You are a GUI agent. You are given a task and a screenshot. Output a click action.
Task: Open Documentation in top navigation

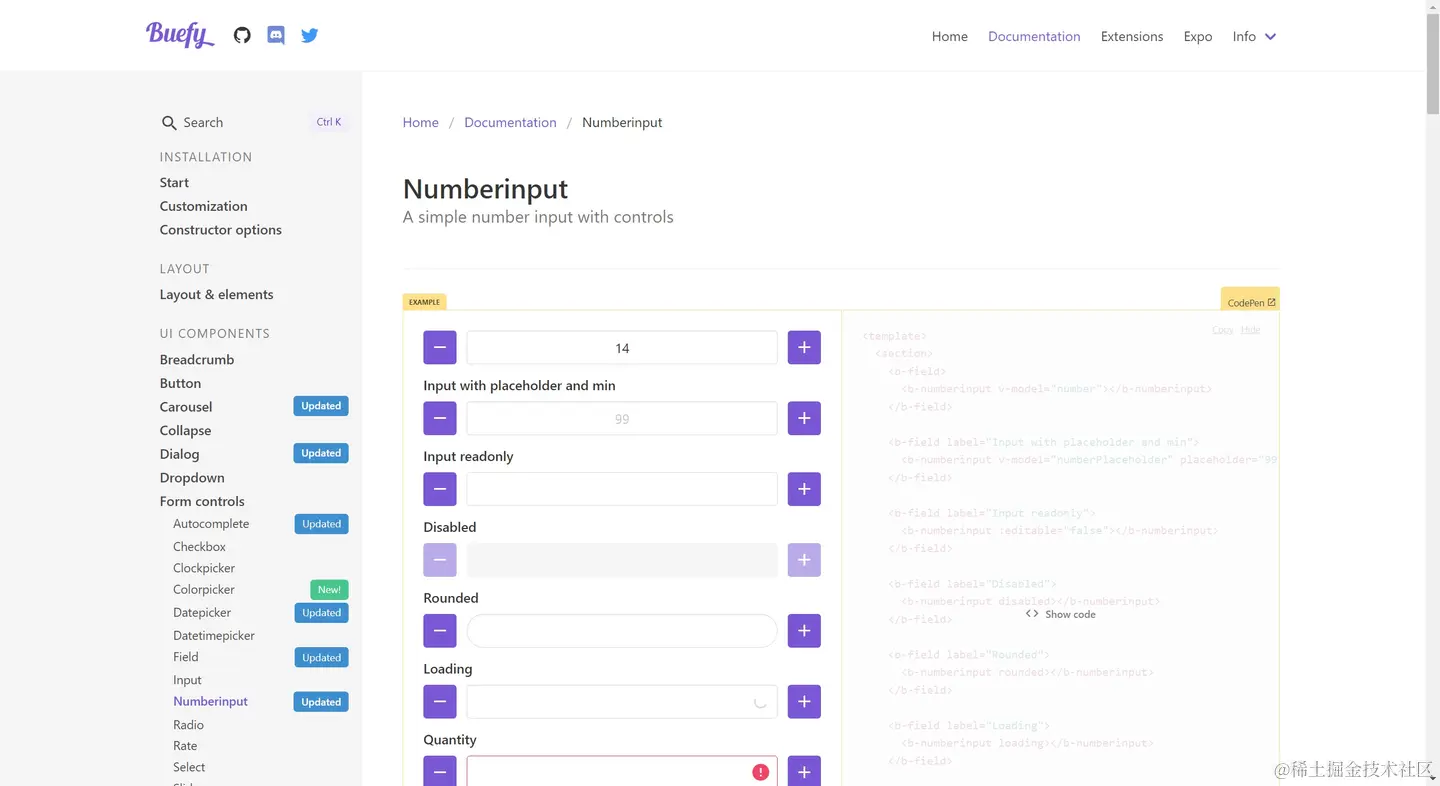click(1034, 36)
